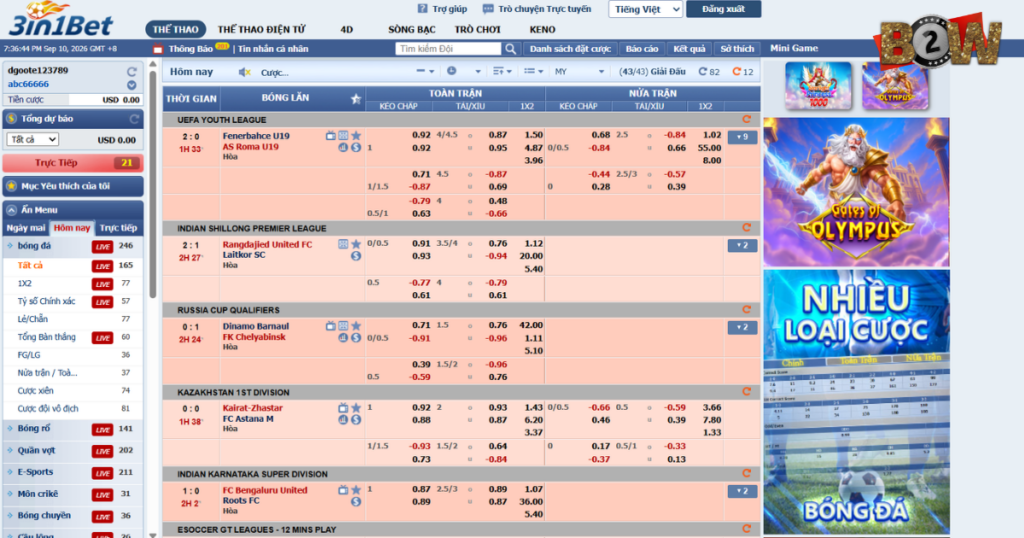Open the Tất cả forecast dropdown

coord(33,140)
